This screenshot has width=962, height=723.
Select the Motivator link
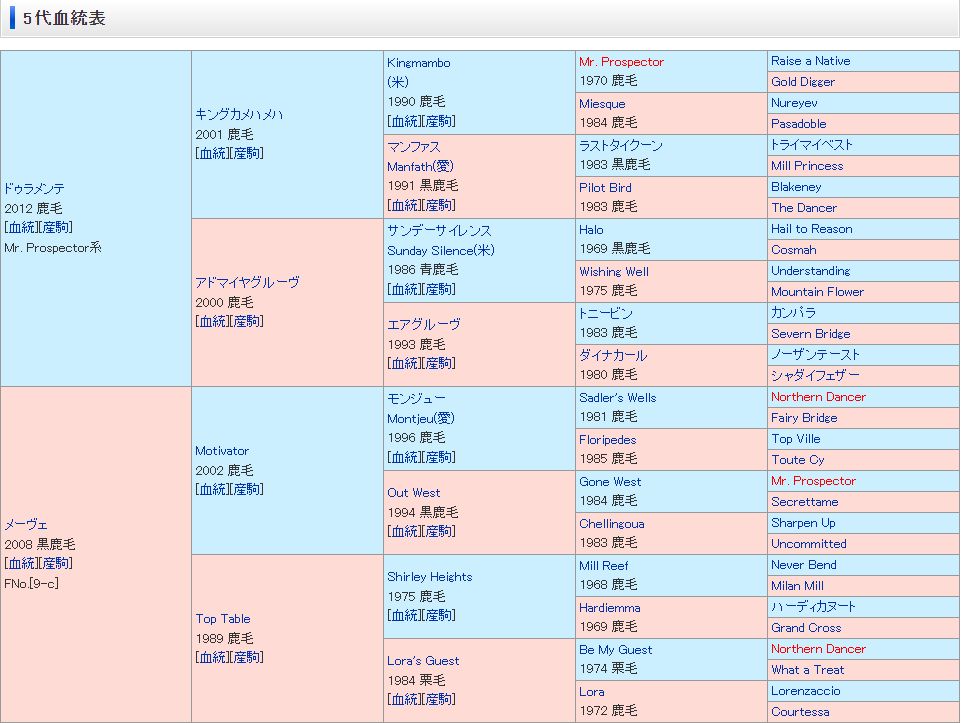pyautogui.click(x=222, y=451)
